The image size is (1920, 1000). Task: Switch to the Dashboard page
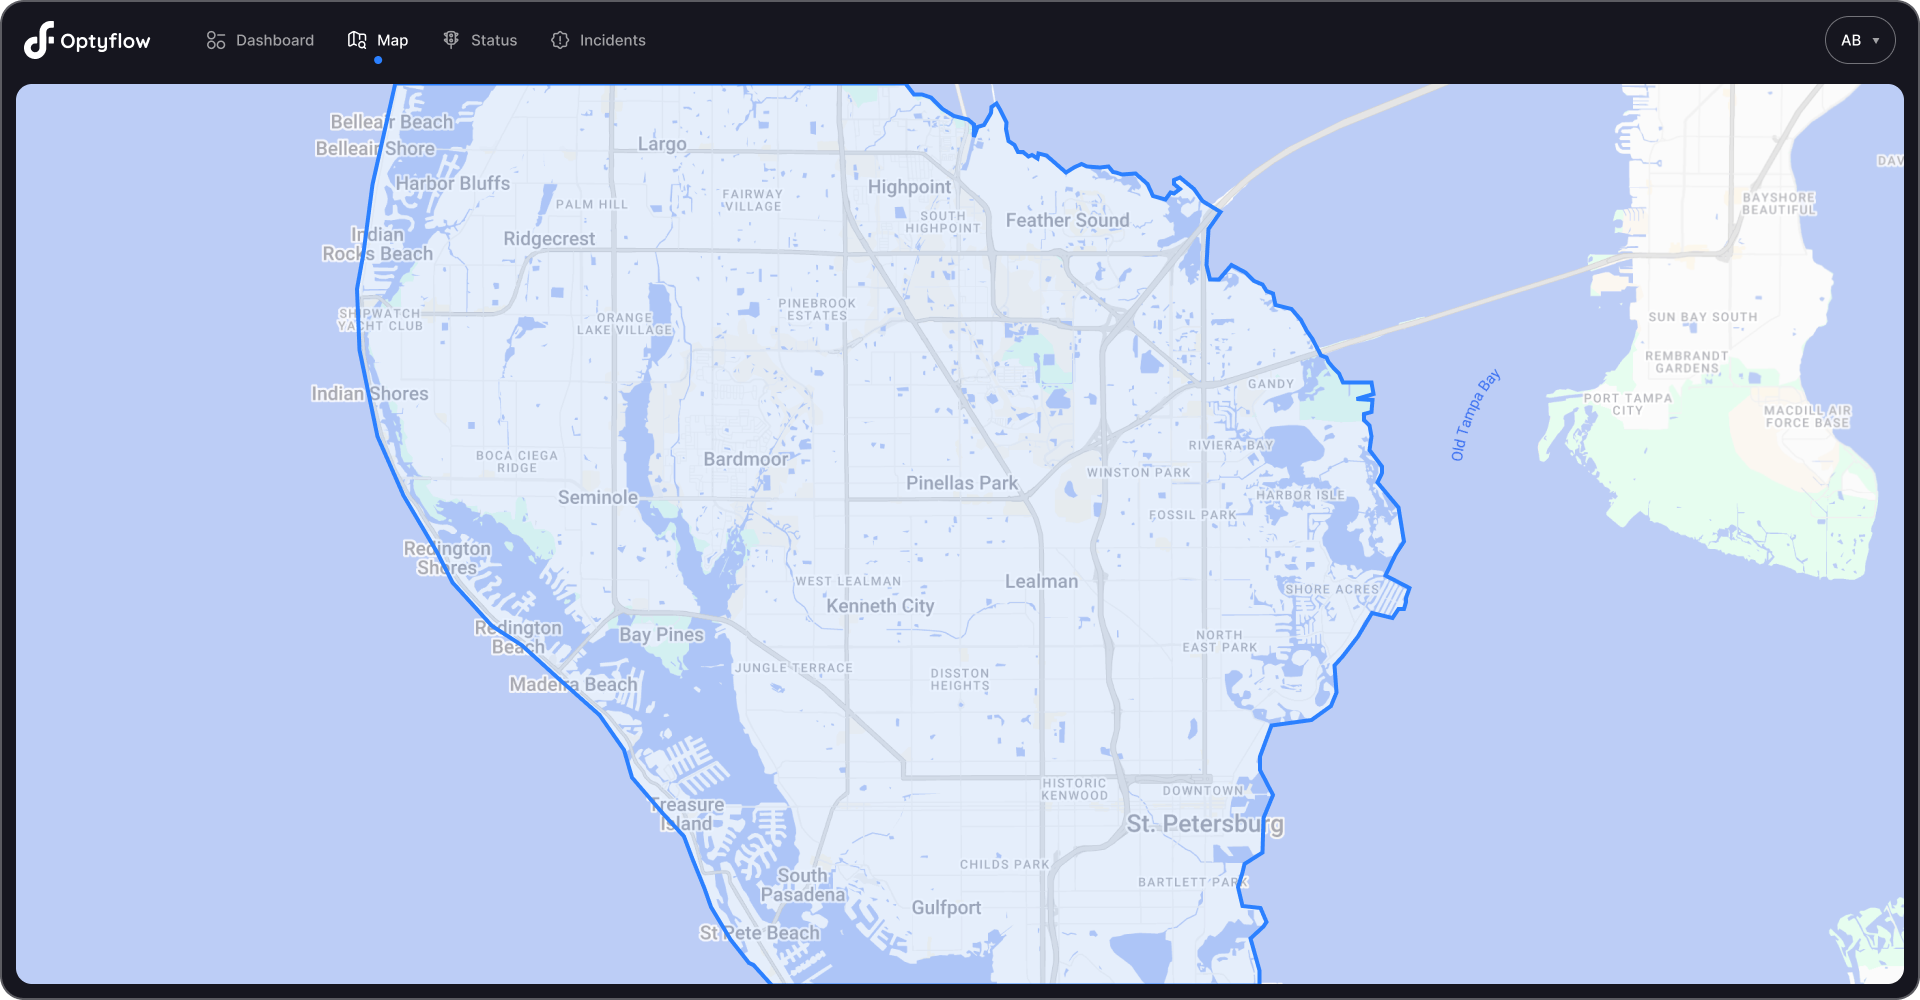tap(274, 39)
